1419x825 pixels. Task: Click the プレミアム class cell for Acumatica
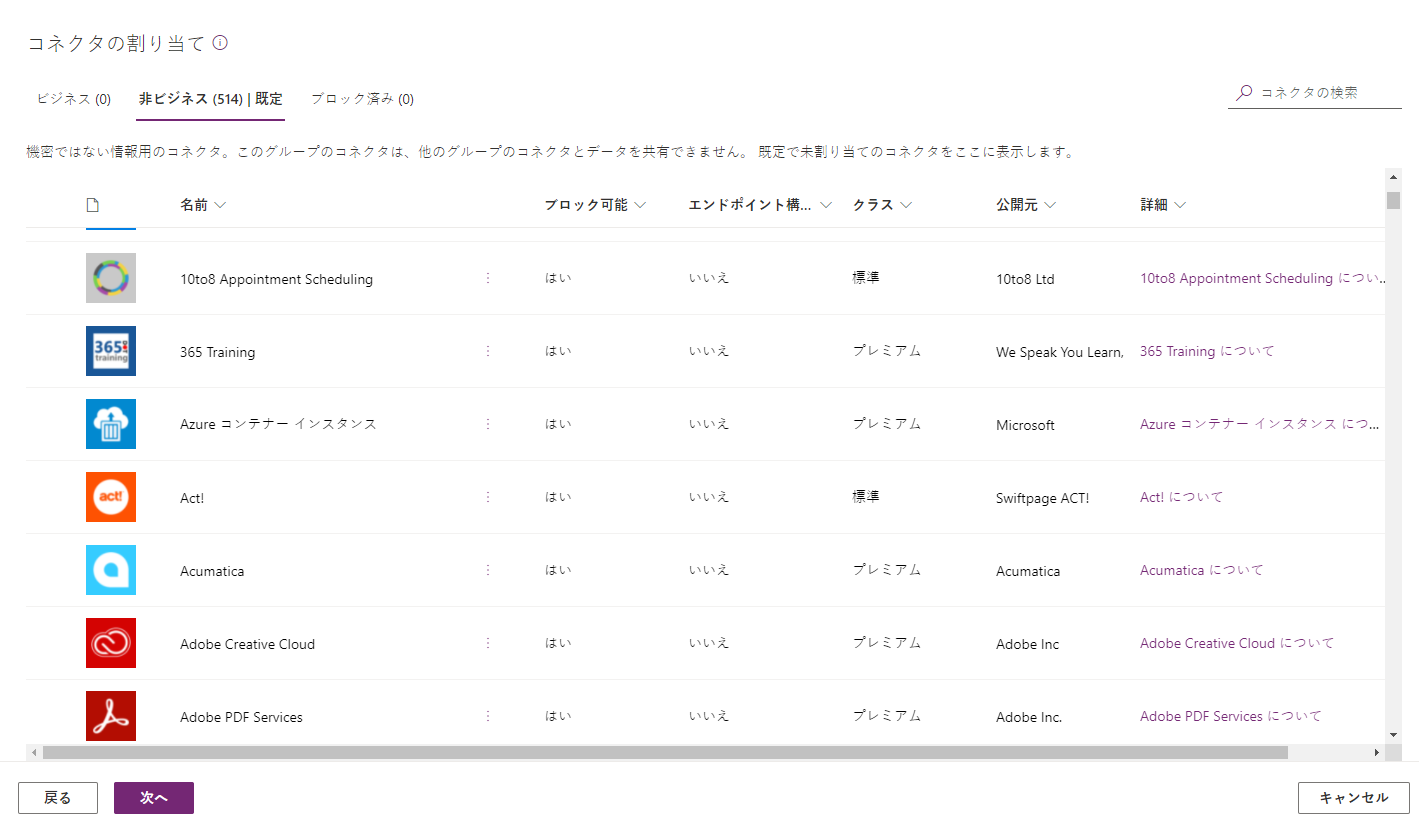887,570
